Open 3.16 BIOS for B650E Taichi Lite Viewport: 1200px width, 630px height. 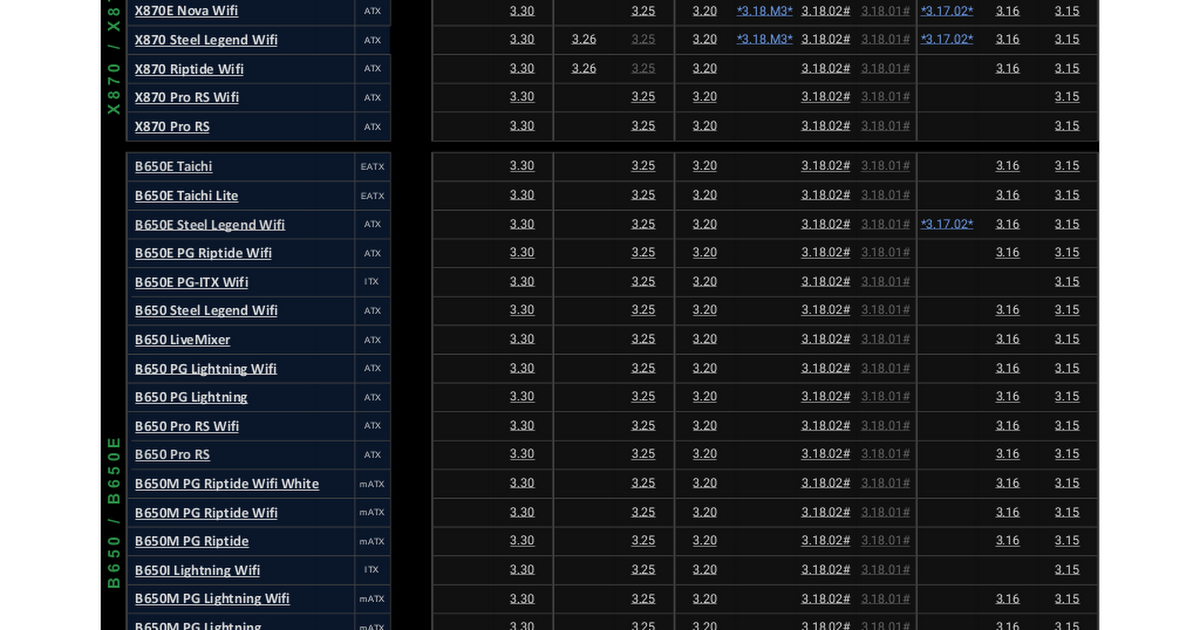[1008, 195]
